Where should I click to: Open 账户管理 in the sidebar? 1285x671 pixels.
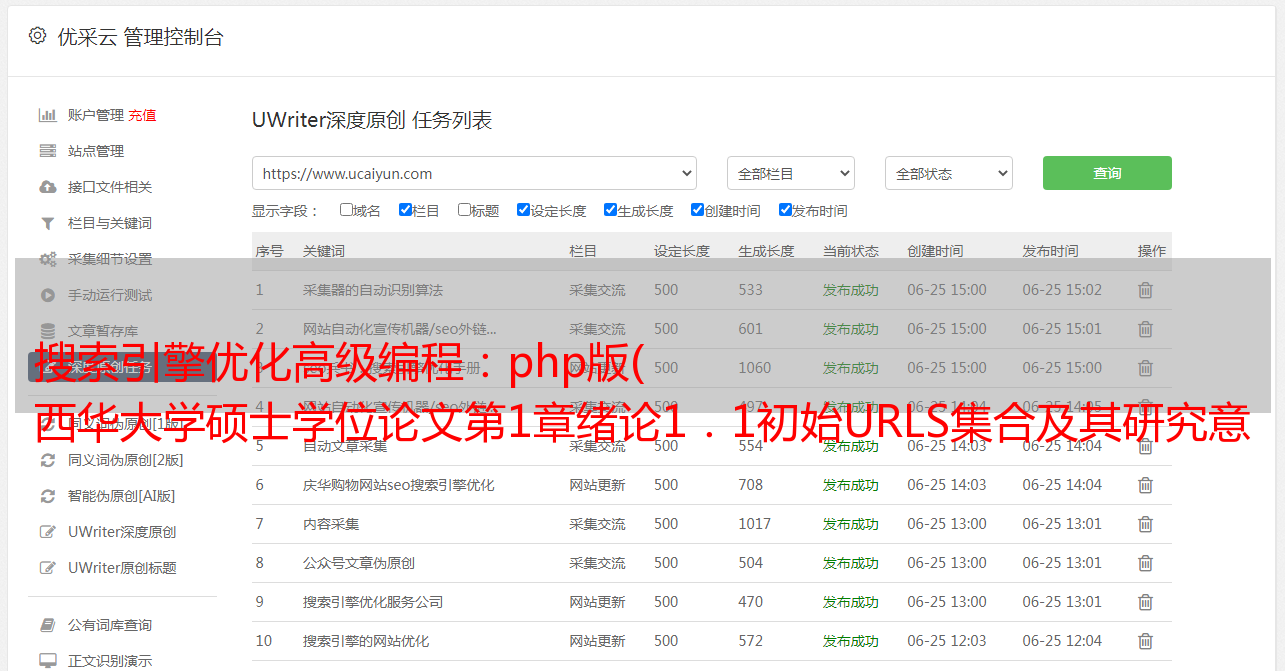pyautogui.click(x=96, y=115)
